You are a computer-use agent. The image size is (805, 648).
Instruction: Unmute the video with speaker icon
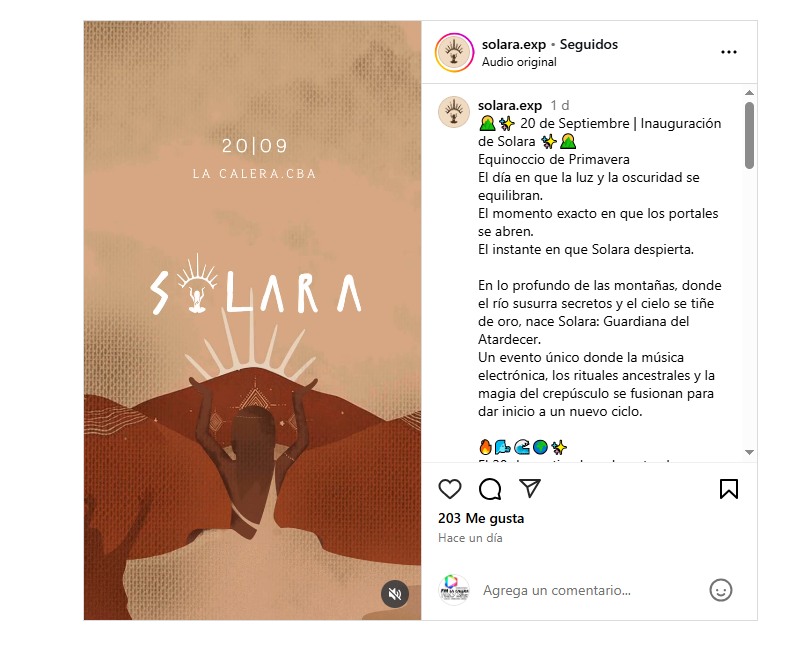(x=395, y=594)
